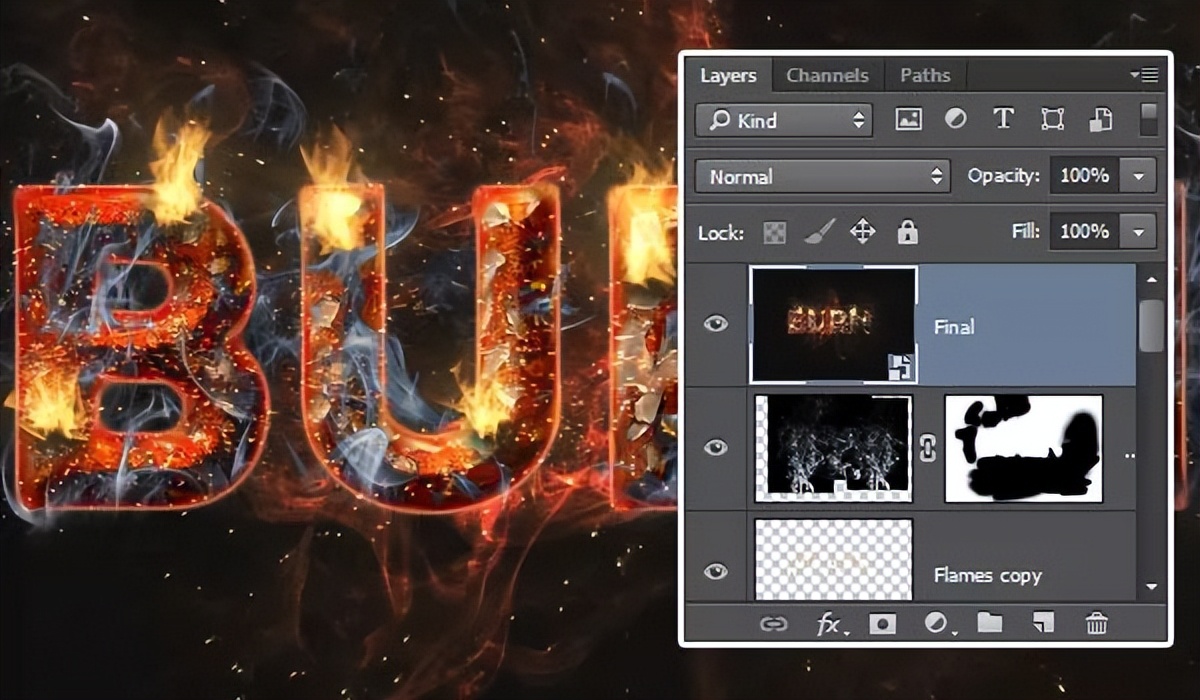The height and width of the screenshot is (700, 1200).
Task: Open the Kind filter dropdown
Action: 784,120
